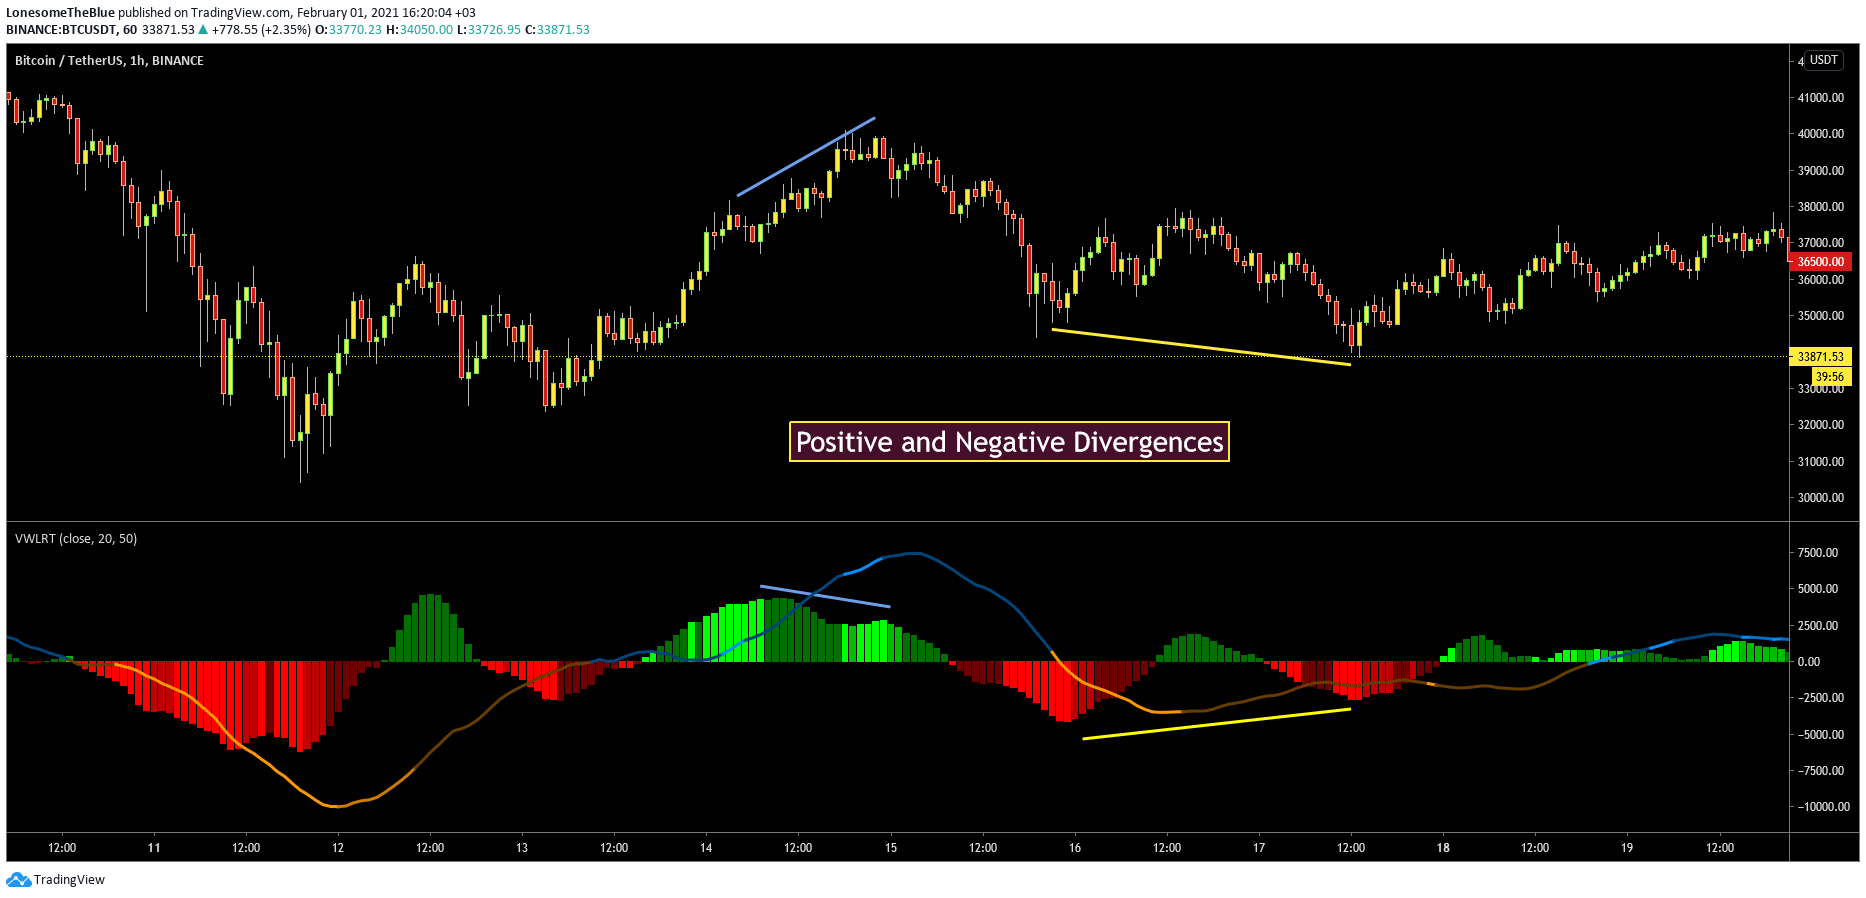The image size is (1866, 898).
Task: Click the -5000.00 indicator axis label
Action: 1820,735
